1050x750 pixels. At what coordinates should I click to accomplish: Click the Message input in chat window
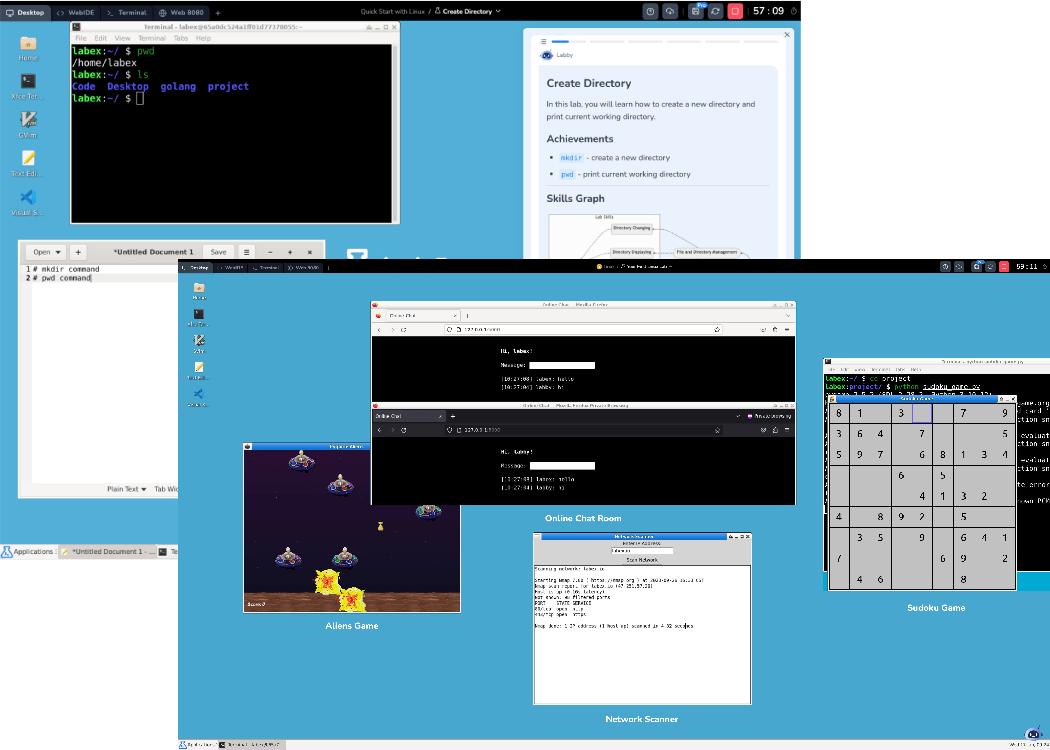coord(562,366)
